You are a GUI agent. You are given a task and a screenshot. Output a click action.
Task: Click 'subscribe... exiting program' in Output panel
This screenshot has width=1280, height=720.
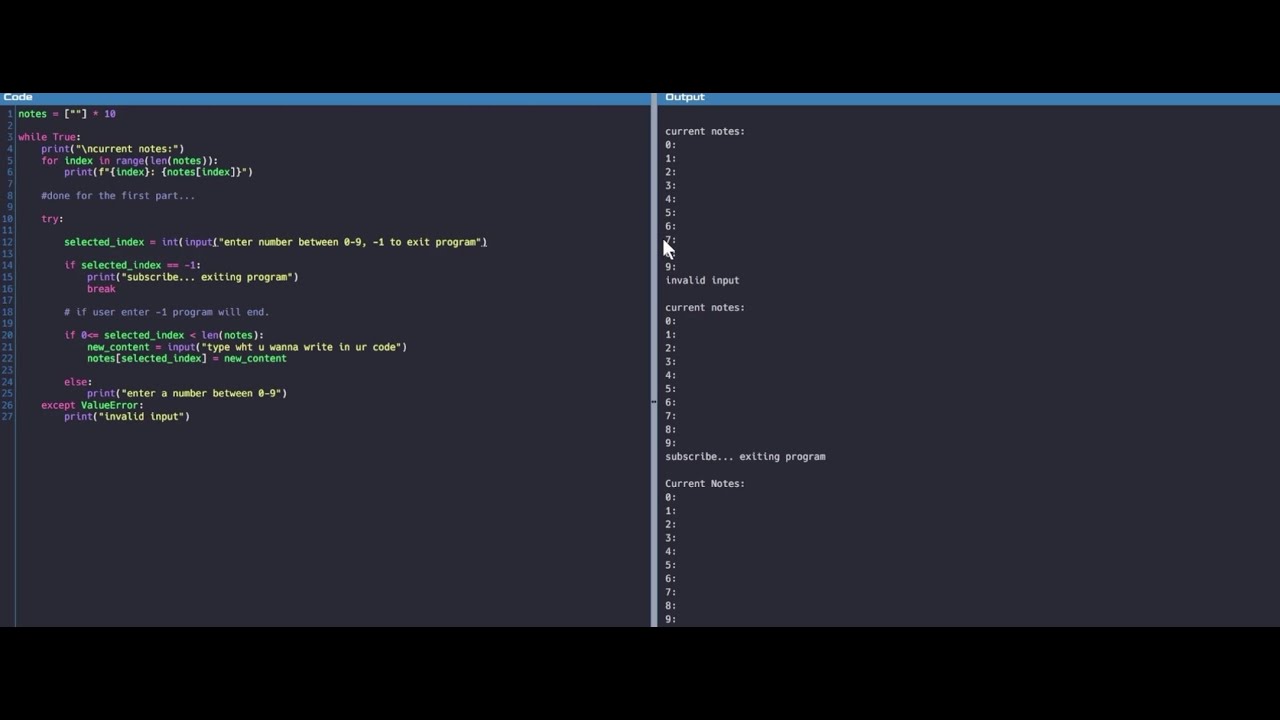pyautogui.click(x=745, y=457)
